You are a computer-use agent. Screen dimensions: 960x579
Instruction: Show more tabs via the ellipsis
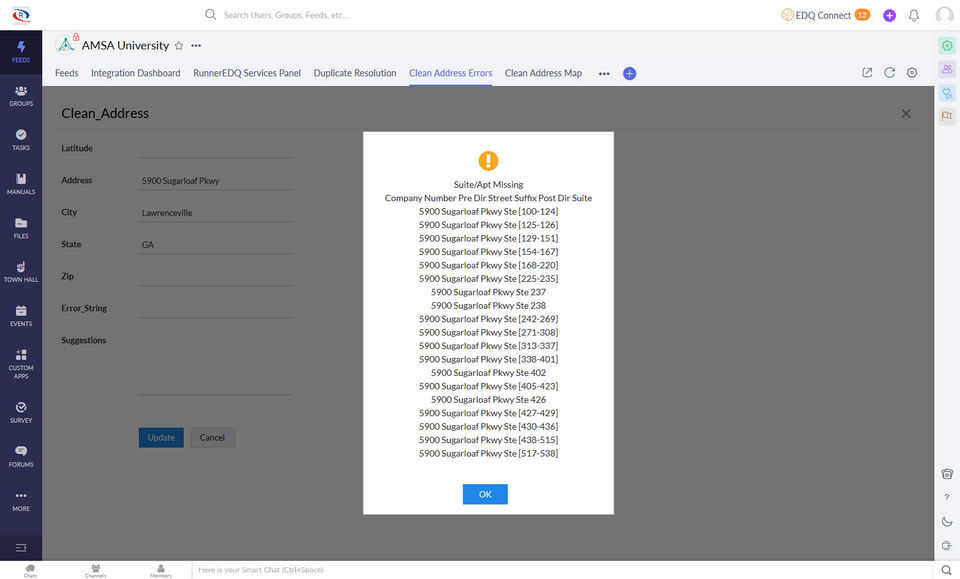click(x=604, y=73)
